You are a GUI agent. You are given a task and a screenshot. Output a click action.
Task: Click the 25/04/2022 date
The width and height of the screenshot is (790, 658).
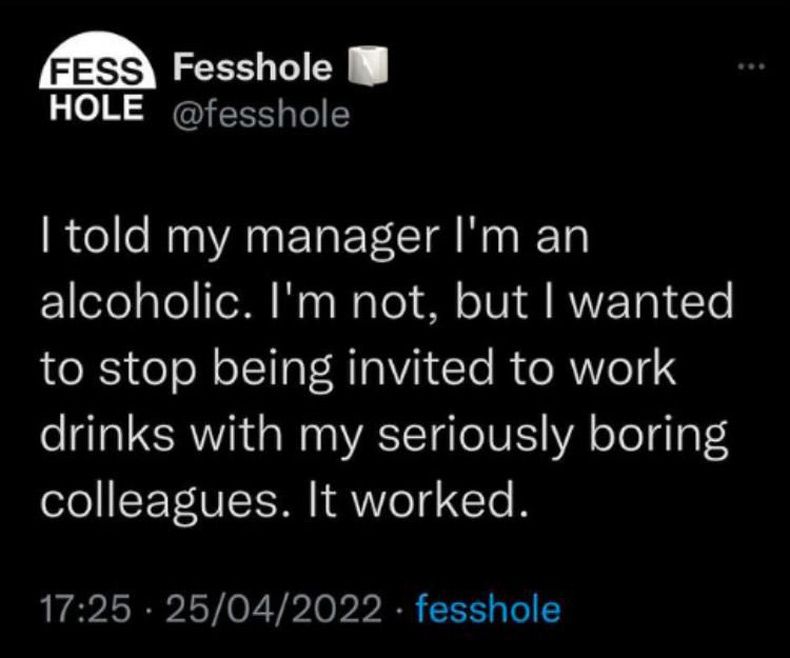(275, 607)
